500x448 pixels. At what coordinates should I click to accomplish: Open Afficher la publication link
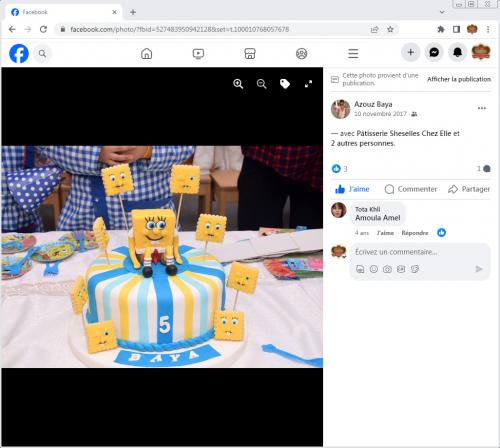click(459, 79)
